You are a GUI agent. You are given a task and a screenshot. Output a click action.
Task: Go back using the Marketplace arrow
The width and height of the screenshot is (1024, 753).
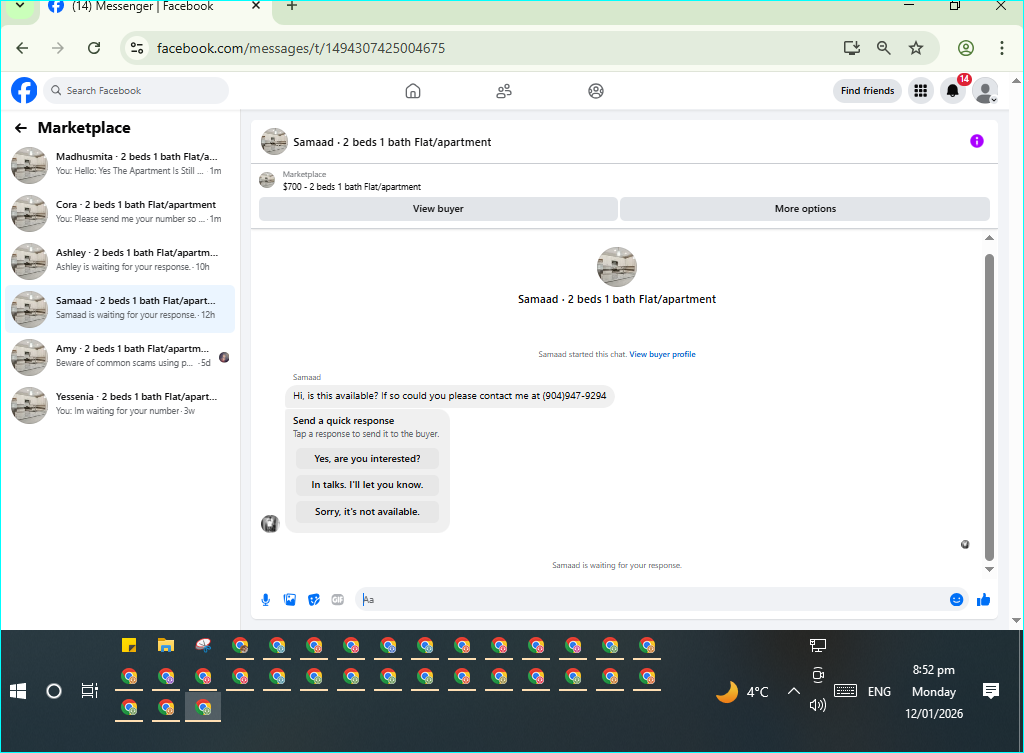pos(21,128)
